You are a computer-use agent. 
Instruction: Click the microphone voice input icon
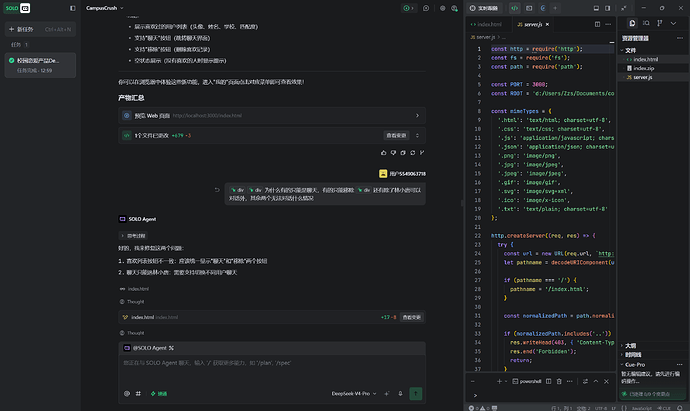(x=400, y=394)
